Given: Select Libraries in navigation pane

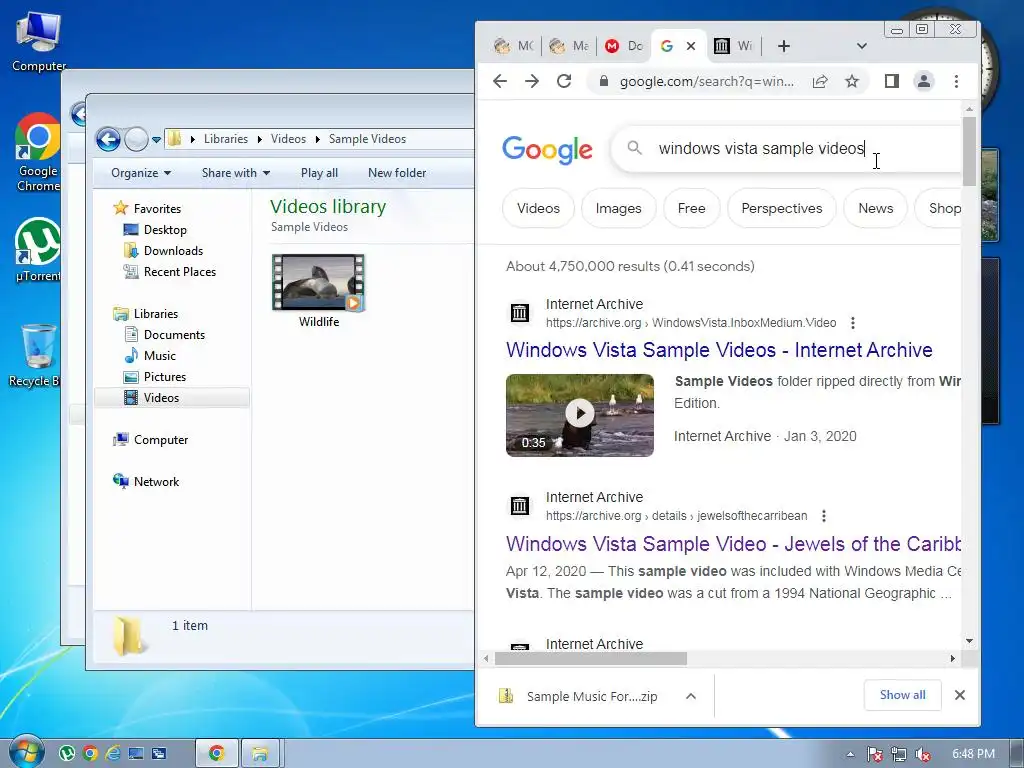Looking at the screenshot, I should (x=155, y=313).
